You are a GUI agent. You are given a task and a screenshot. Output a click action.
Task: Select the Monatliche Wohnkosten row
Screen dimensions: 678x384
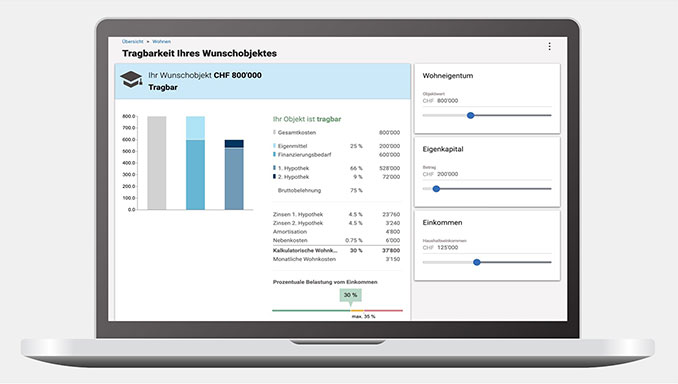coord(336,259)
